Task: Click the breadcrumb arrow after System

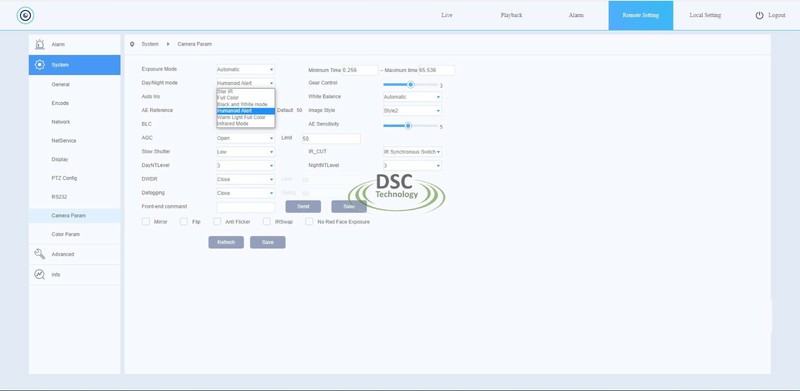Action: point(168,44)
